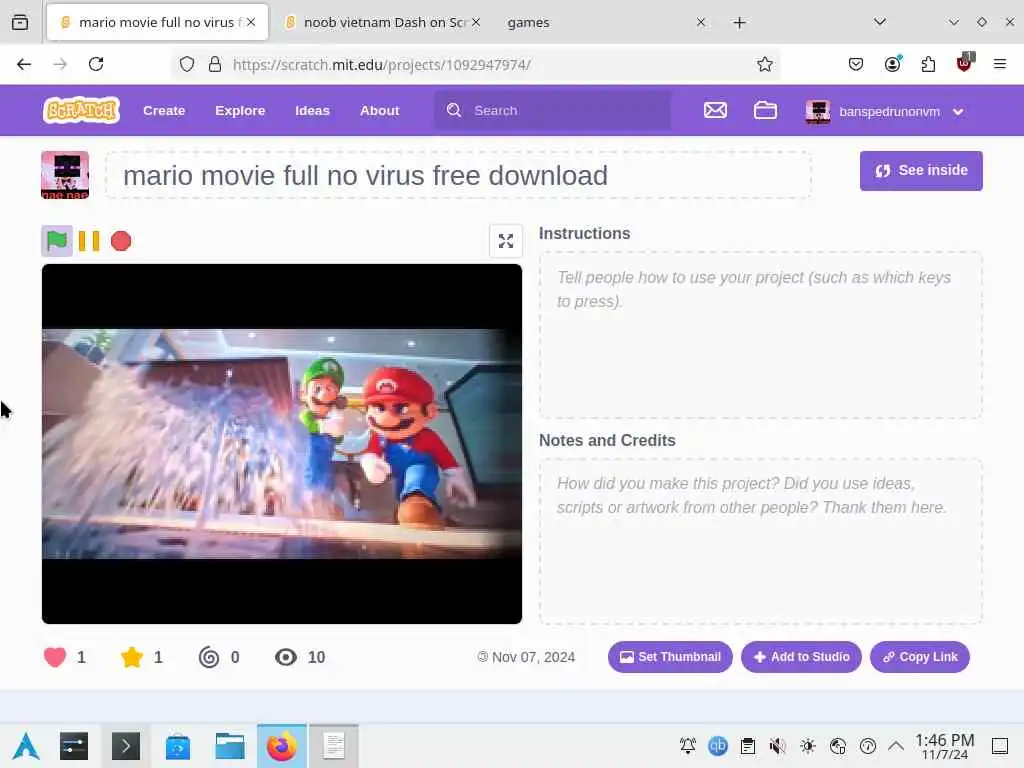Close the noob vietnam Dash tab
This screenshot has width=1024, height=768.
pos(476,22)
